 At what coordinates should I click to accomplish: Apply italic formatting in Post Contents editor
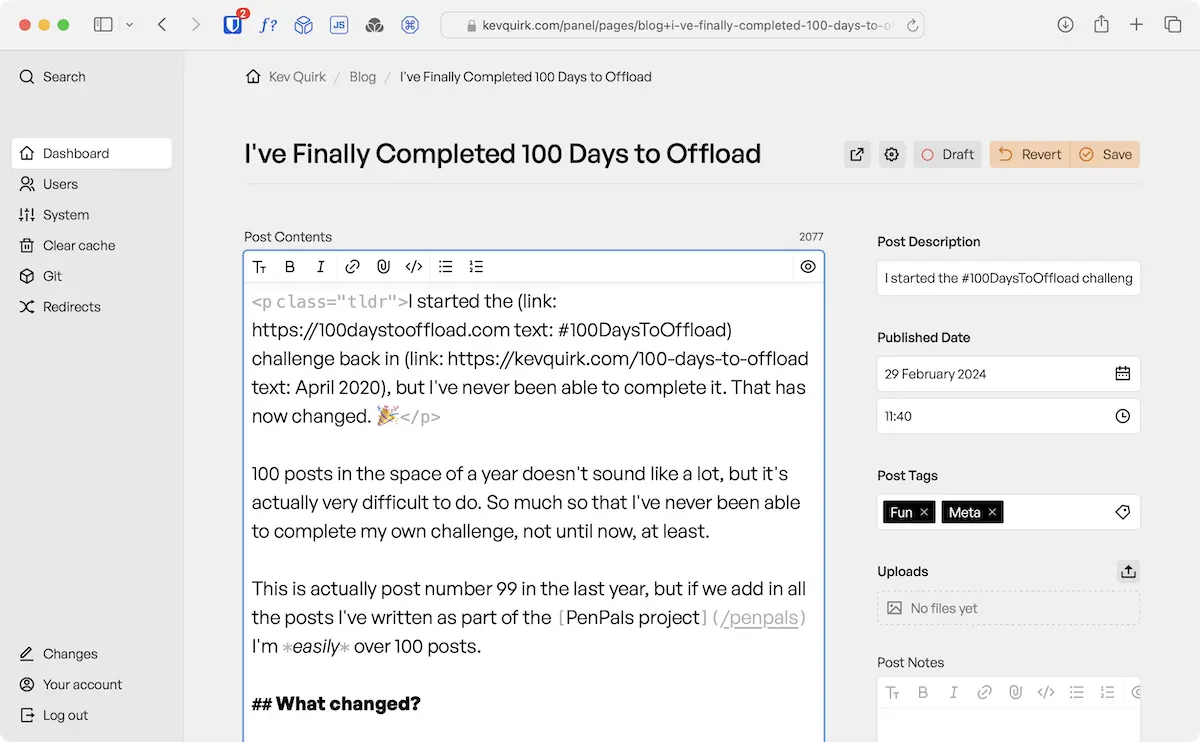(x=320, y=267)
